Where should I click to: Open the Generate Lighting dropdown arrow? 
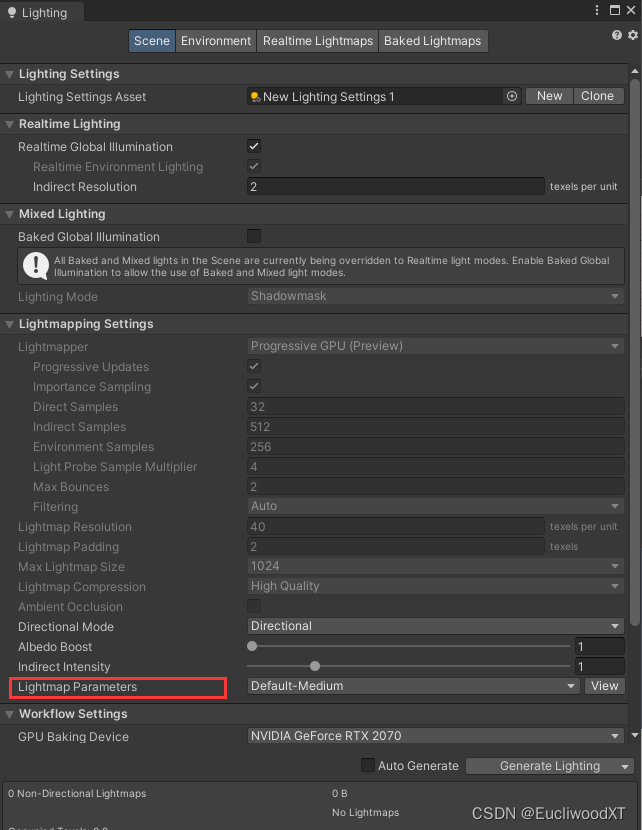[625, 766]
